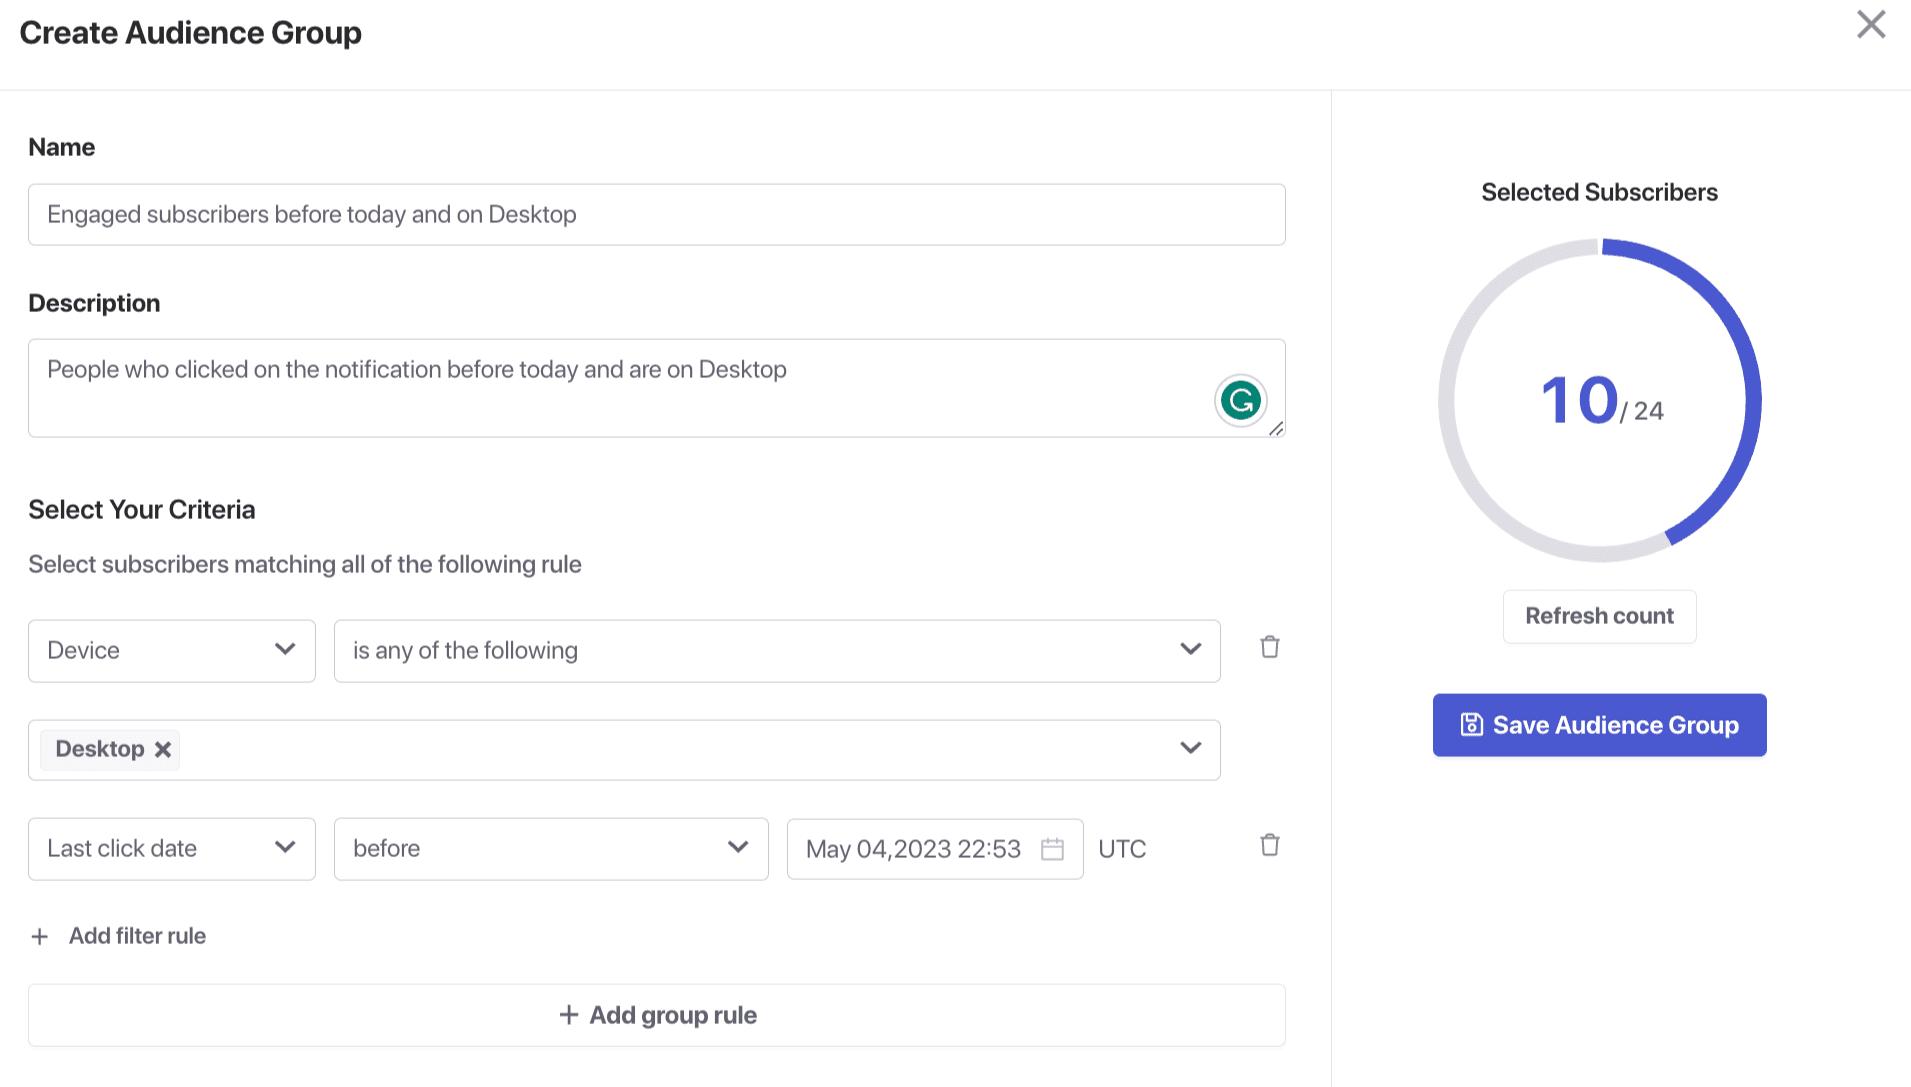Delete the Last click date rule
Screen dimensions: 1911x1087
coord(1269,845)
